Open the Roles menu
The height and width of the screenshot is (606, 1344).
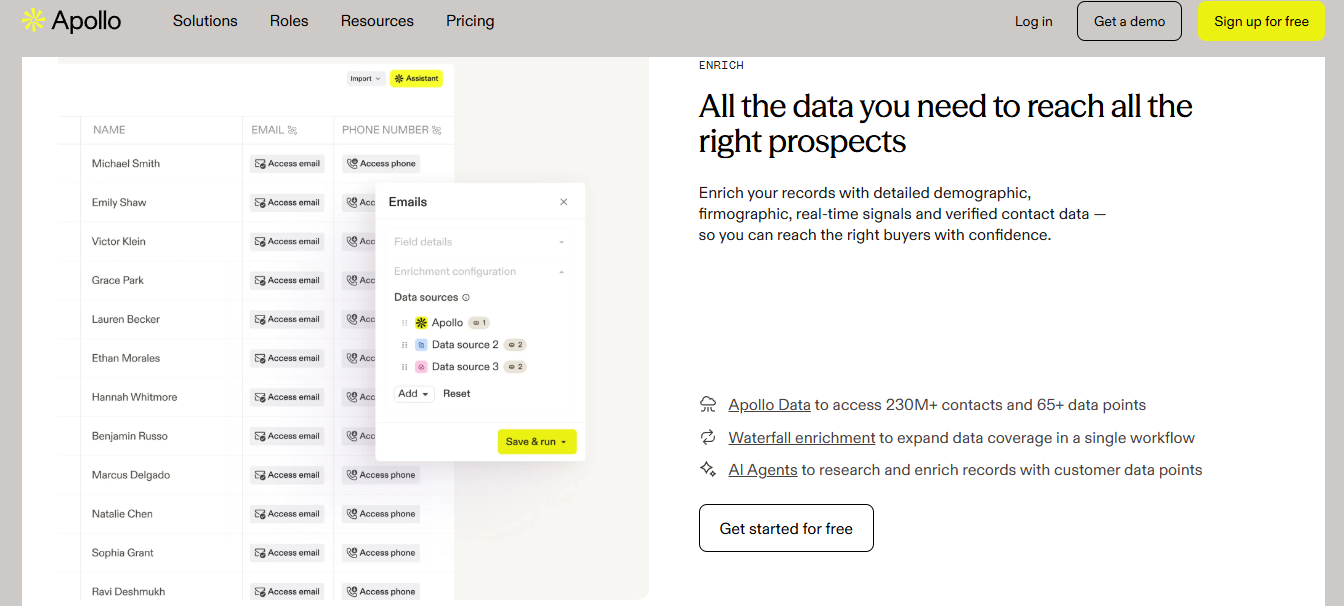289,21
